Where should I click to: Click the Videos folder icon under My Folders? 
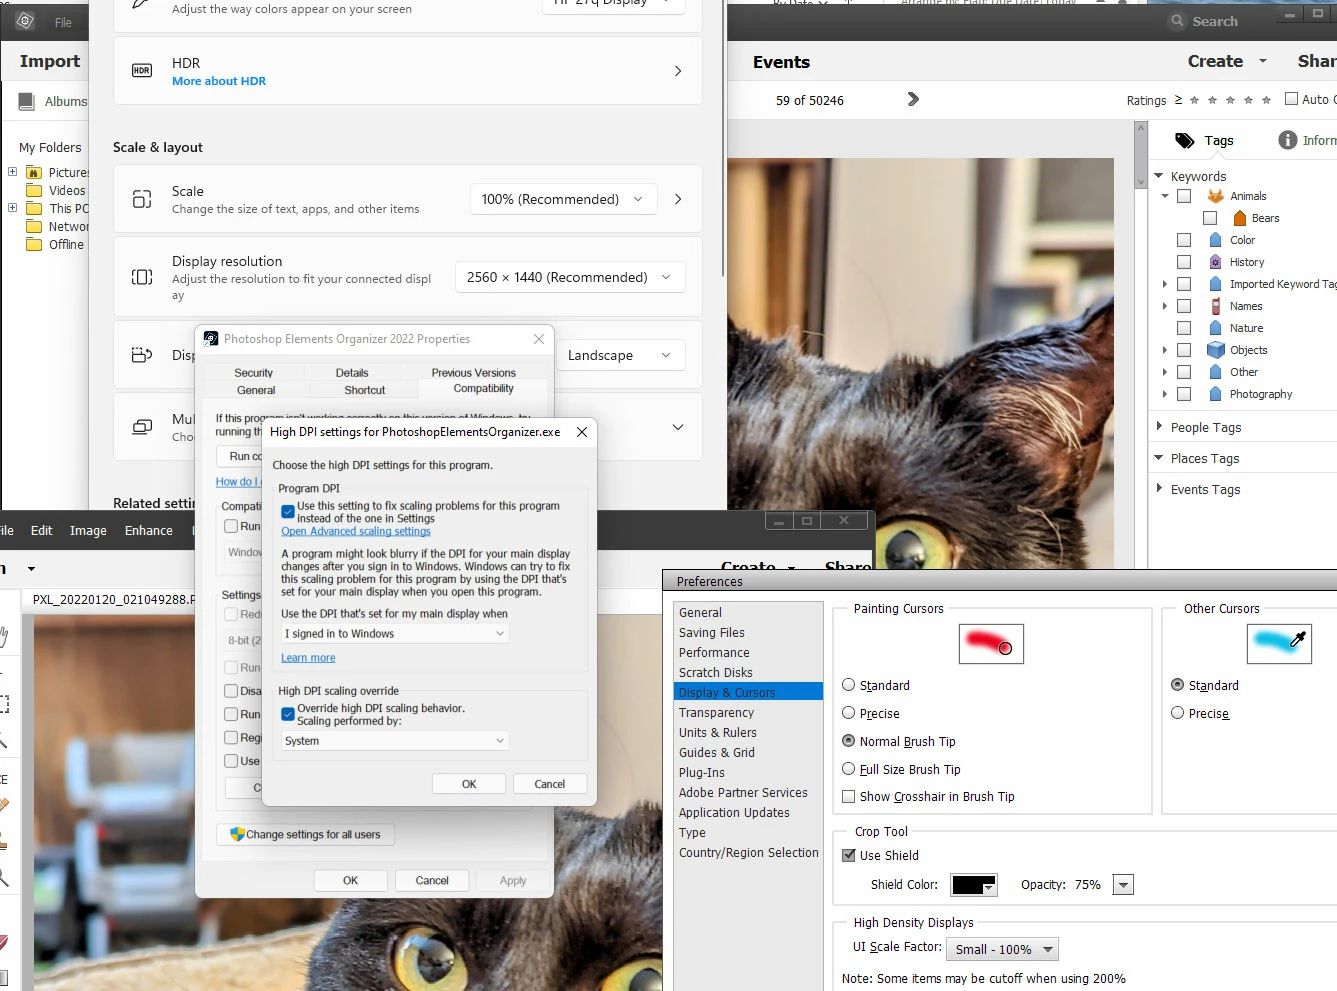click(34, 190)
